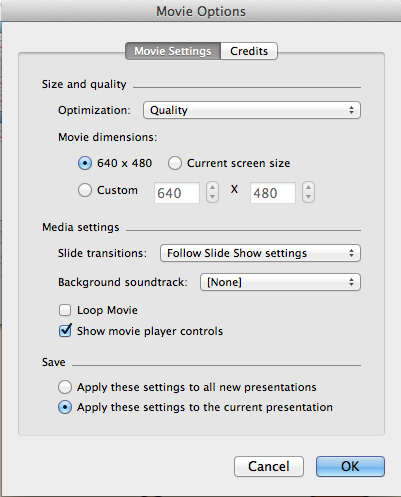Viewport: 401px width, 497px height.
Task: Select the Custom dimensions radio button
Action: 85,190
